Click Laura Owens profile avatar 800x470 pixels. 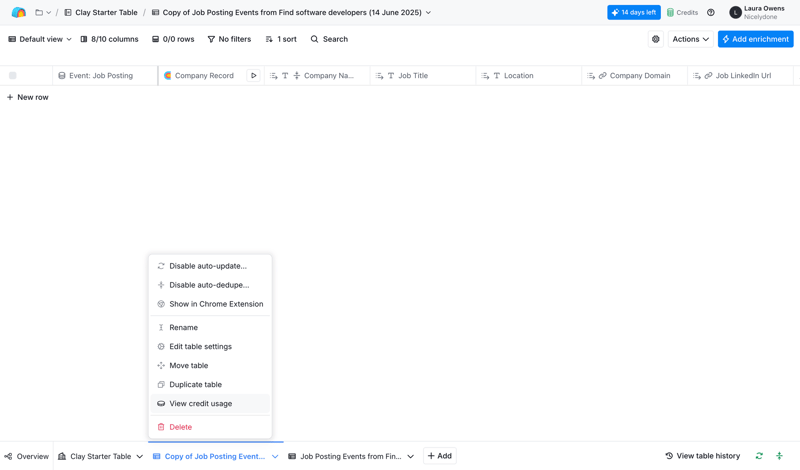(735, 12)
